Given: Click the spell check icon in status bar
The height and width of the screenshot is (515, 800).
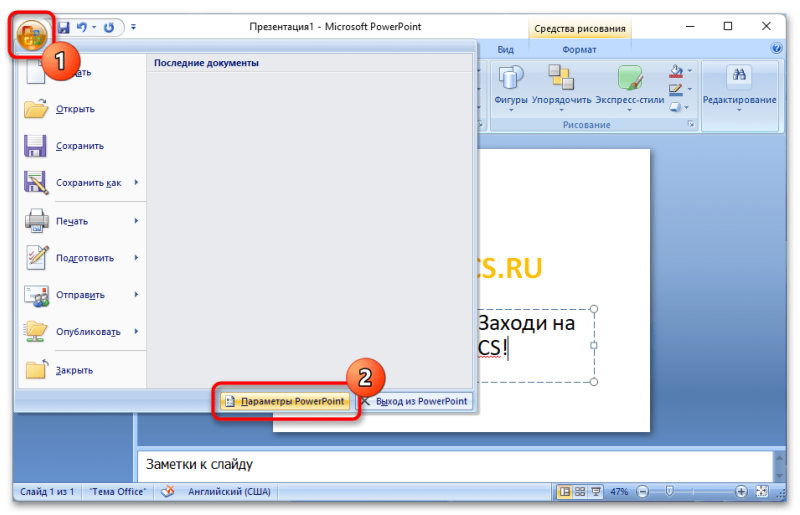Looking at the screenshot, I should point(168,492).
